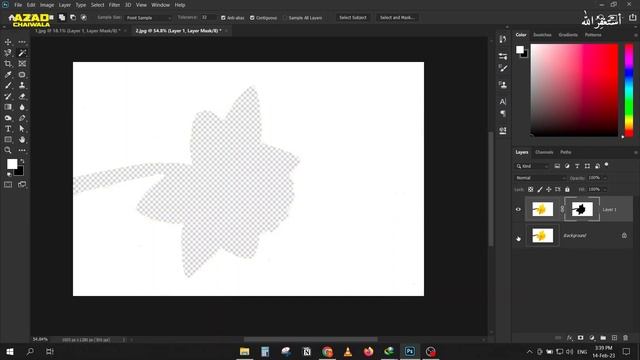This screenshot has width=640, height=360.
Task: Select the Rectangle shape tool
Action: tap(8, 140)
